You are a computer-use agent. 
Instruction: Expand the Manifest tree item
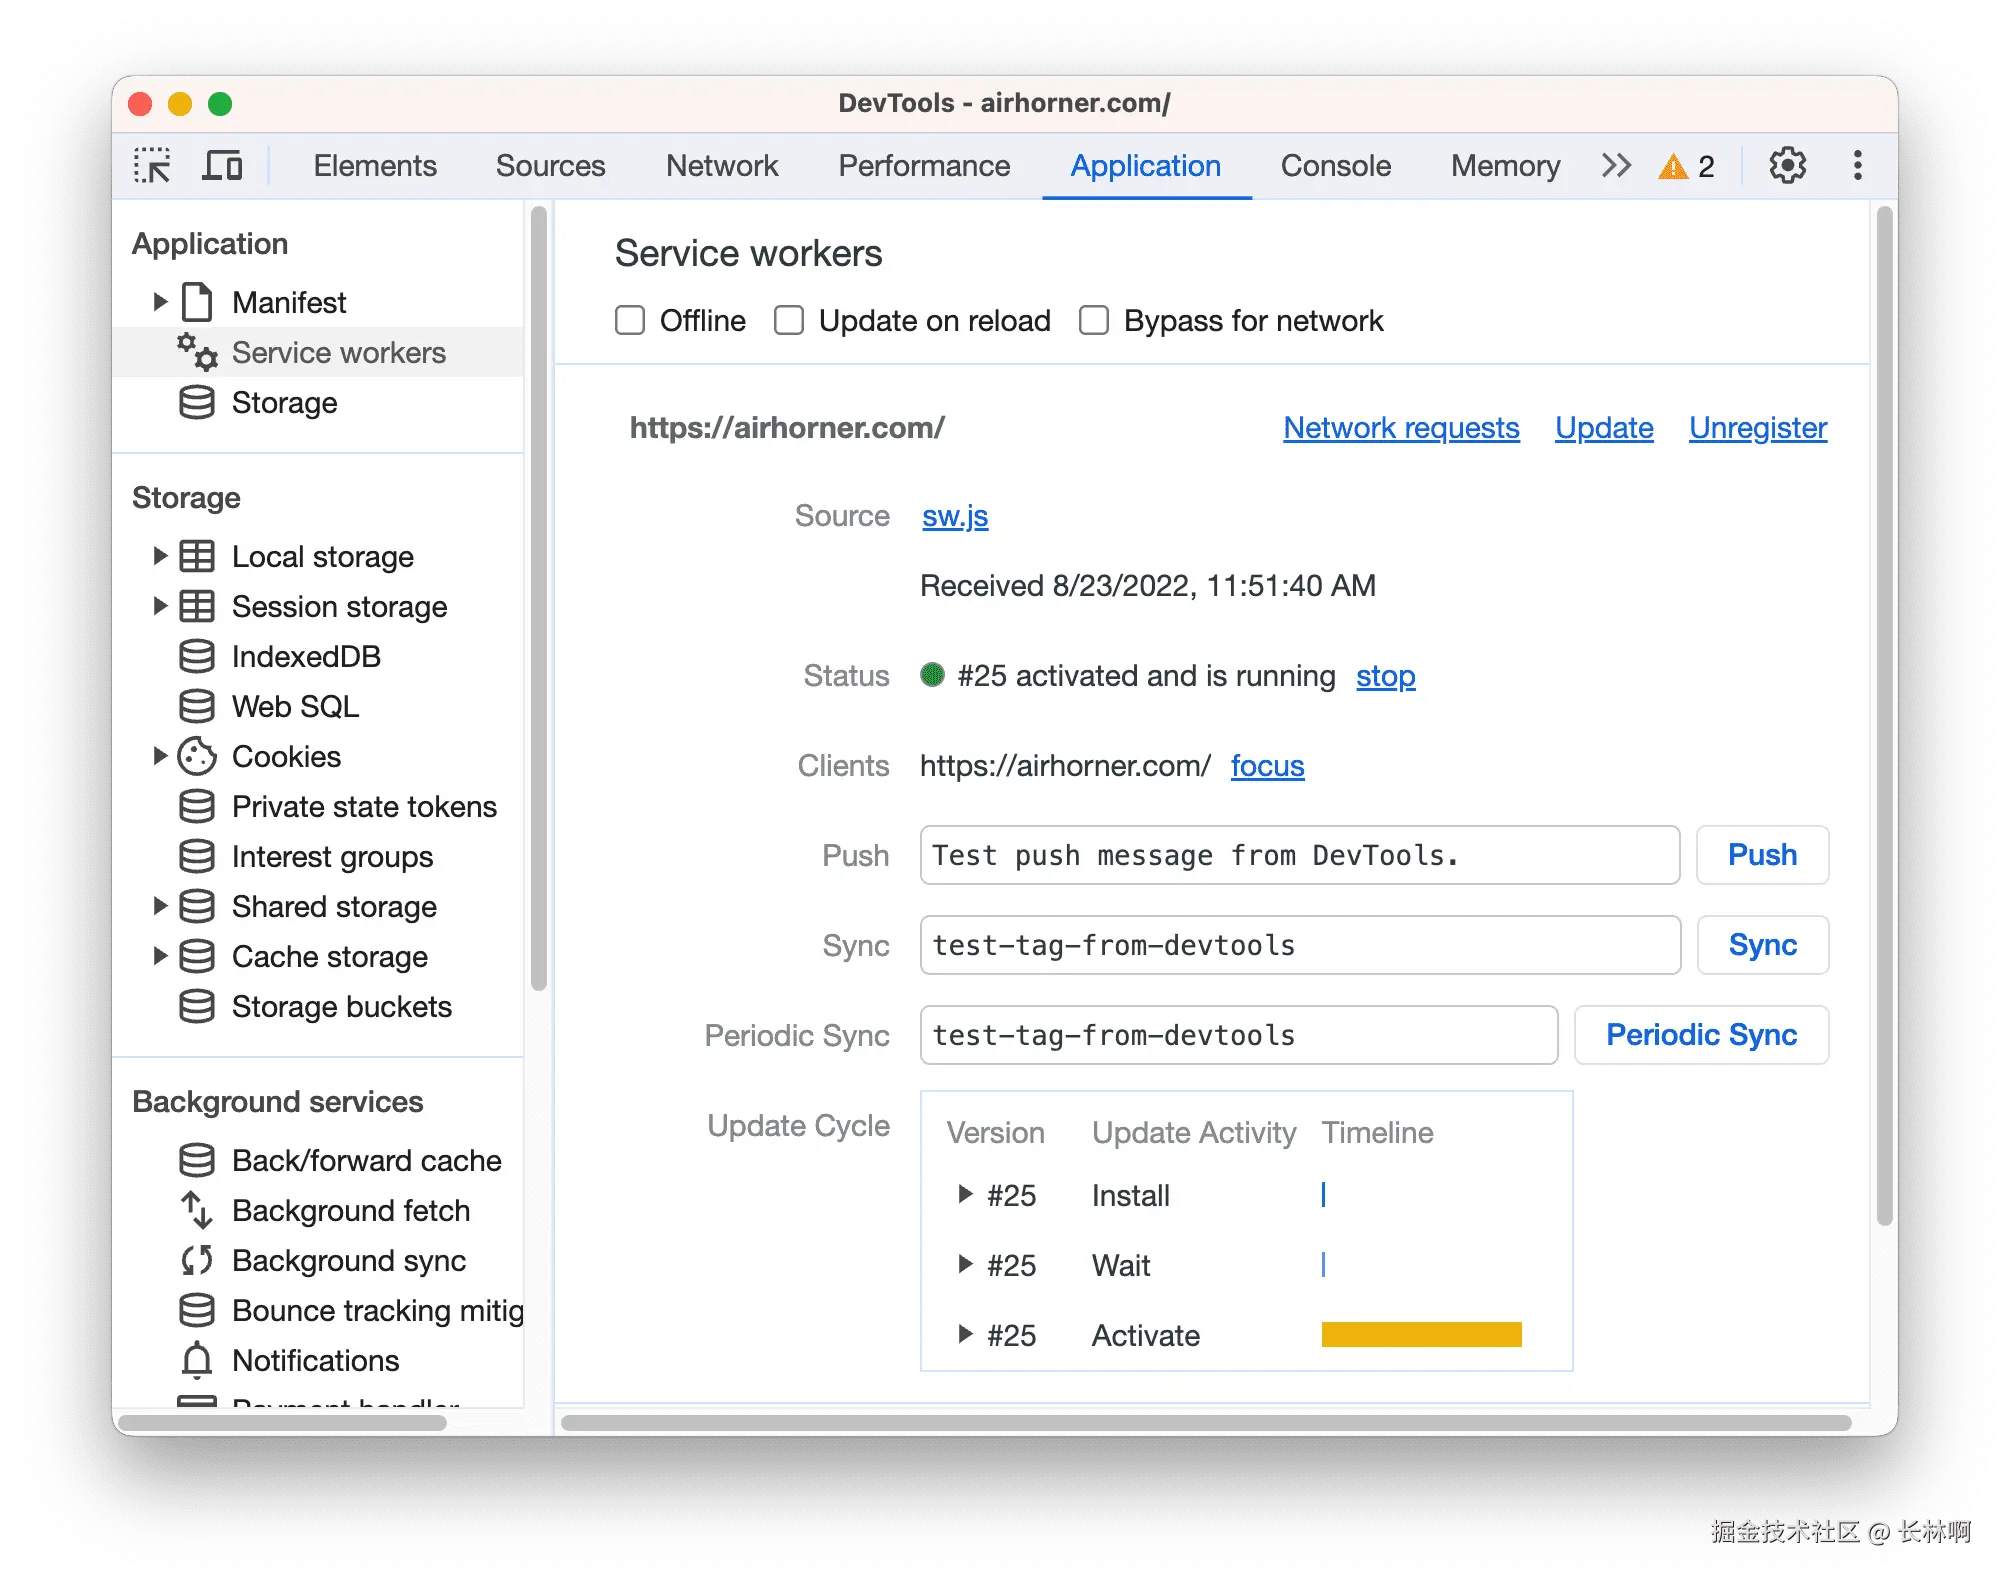(x=160, y=302)
